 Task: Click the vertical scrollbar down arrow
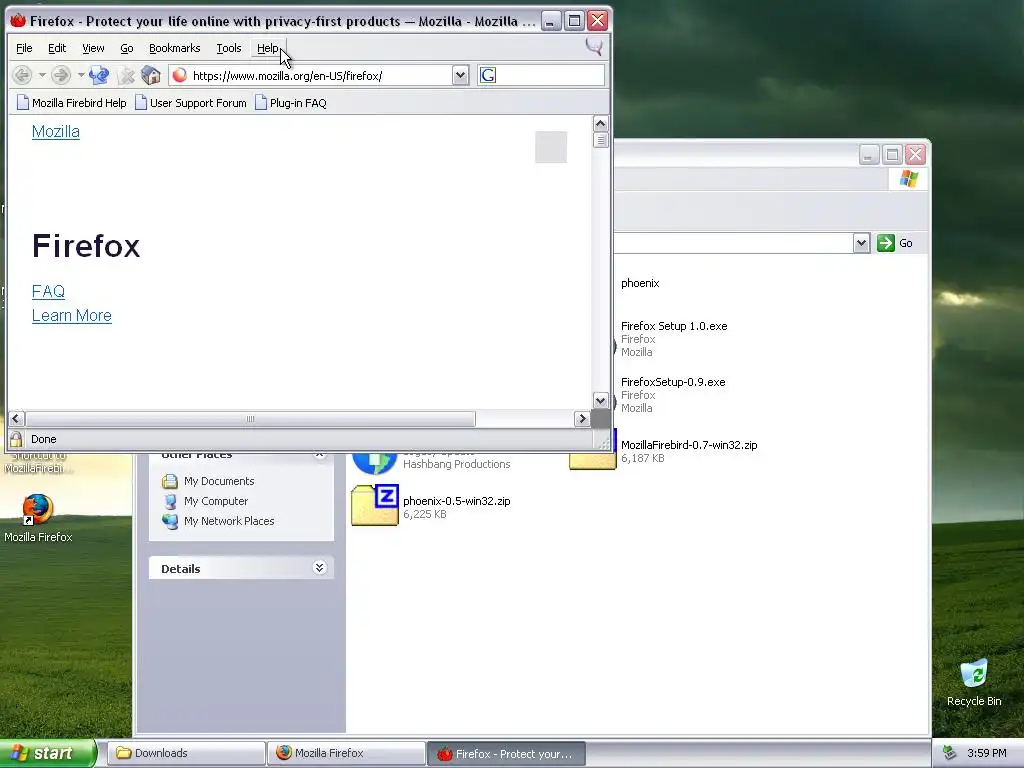coord(600,400)
